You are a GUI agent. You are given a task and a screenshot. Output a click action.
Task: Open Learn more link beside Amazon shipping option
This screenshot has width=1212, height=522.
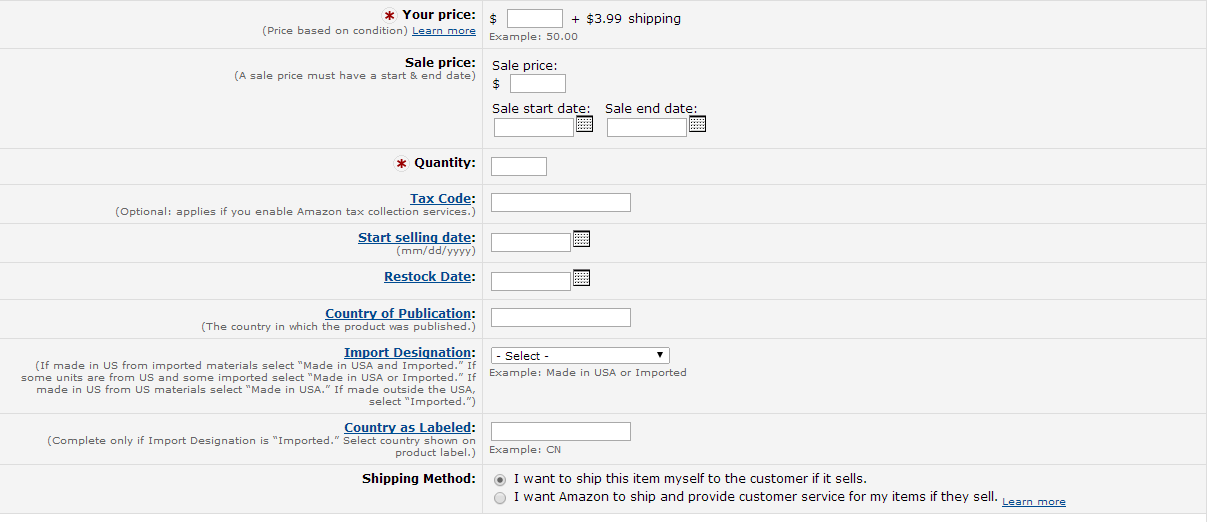(x=1033, y=502)
